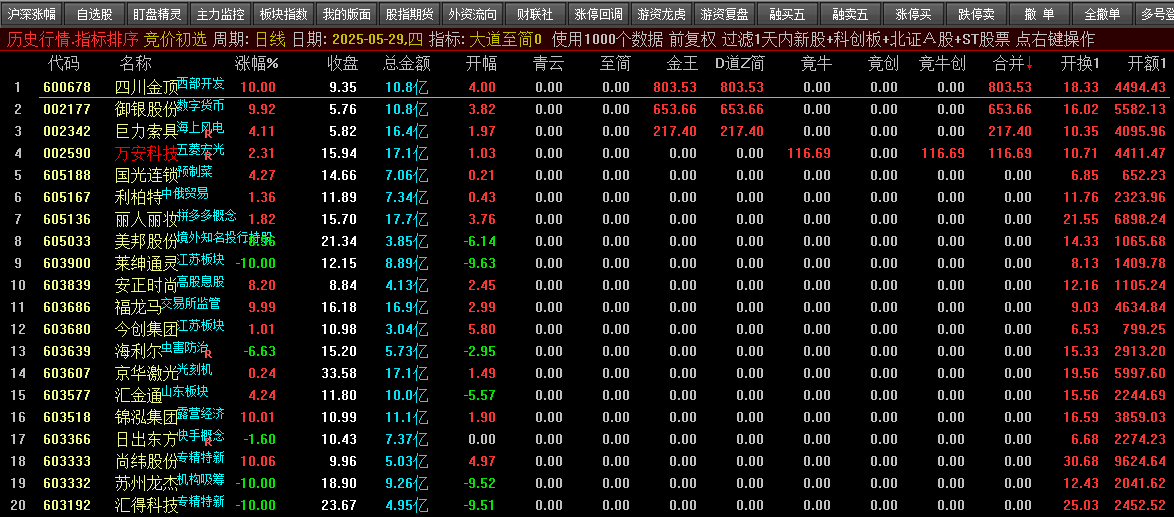Click the 融卖五 trade button

coord(849,13)
